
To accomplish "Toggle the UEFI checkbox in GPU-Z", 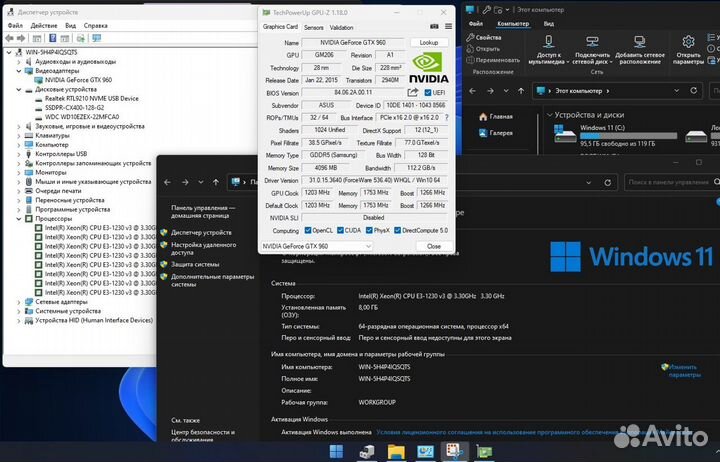I will pos(427,91).
